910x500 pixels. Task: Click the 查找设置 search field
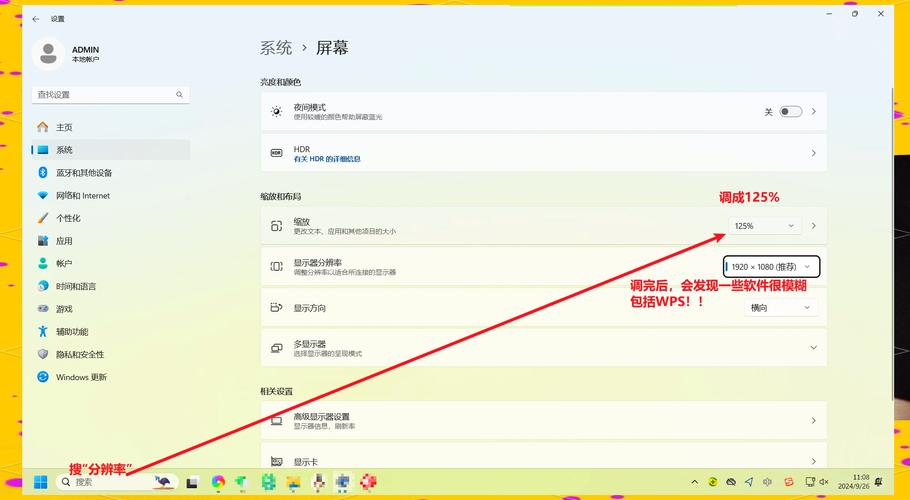pos(105,95)
